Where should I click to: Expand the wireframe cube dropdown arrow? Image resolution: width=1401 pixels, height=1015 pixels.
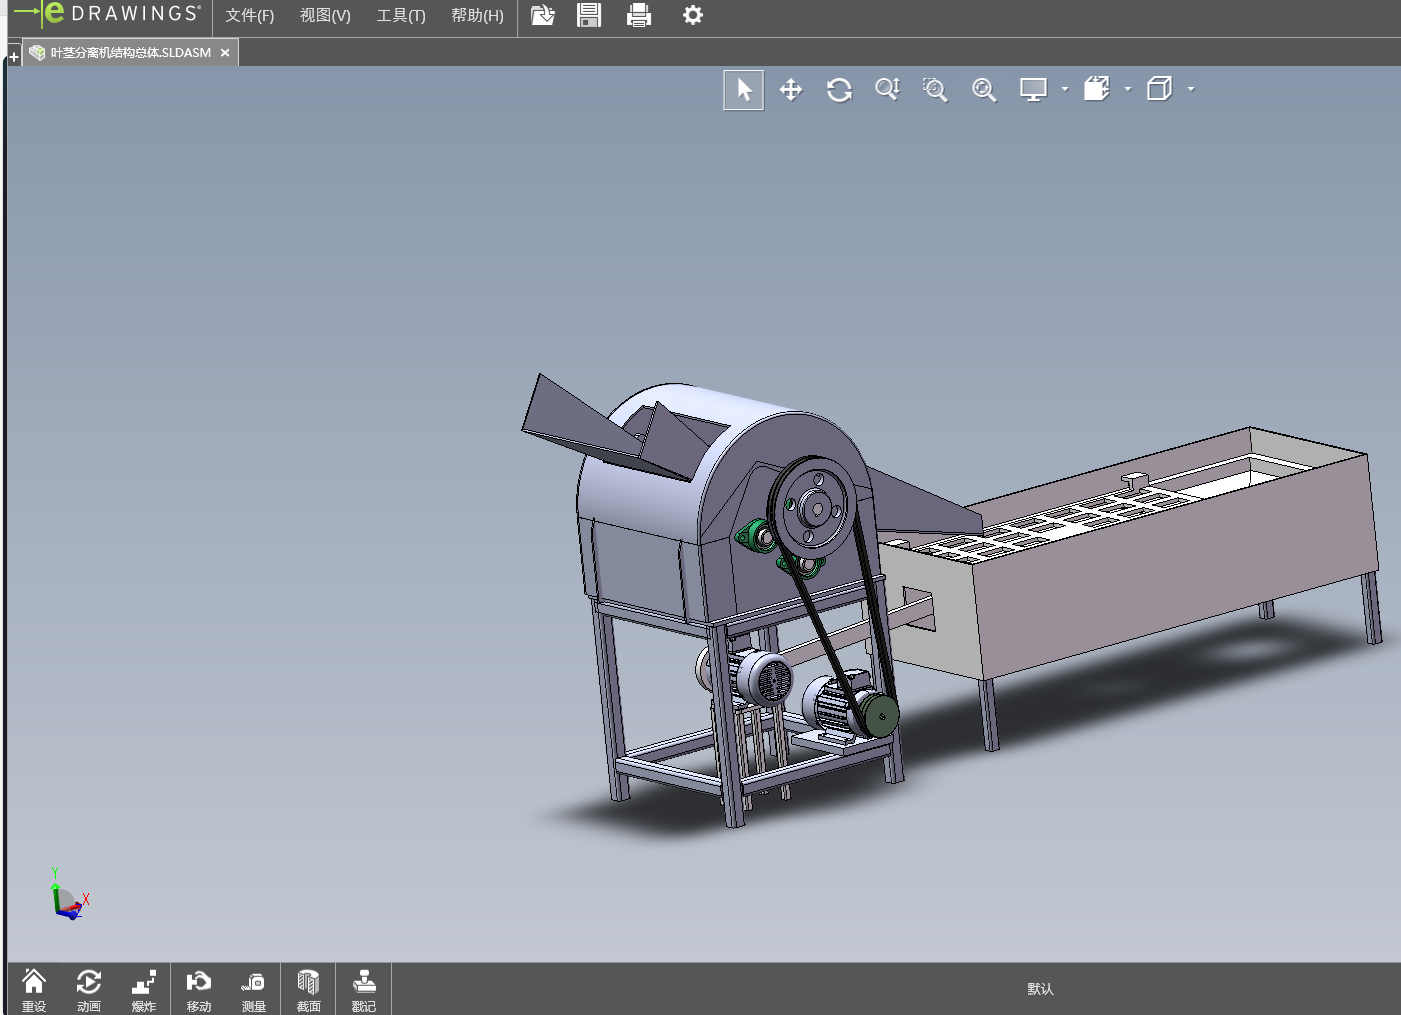pos(1191,89)
